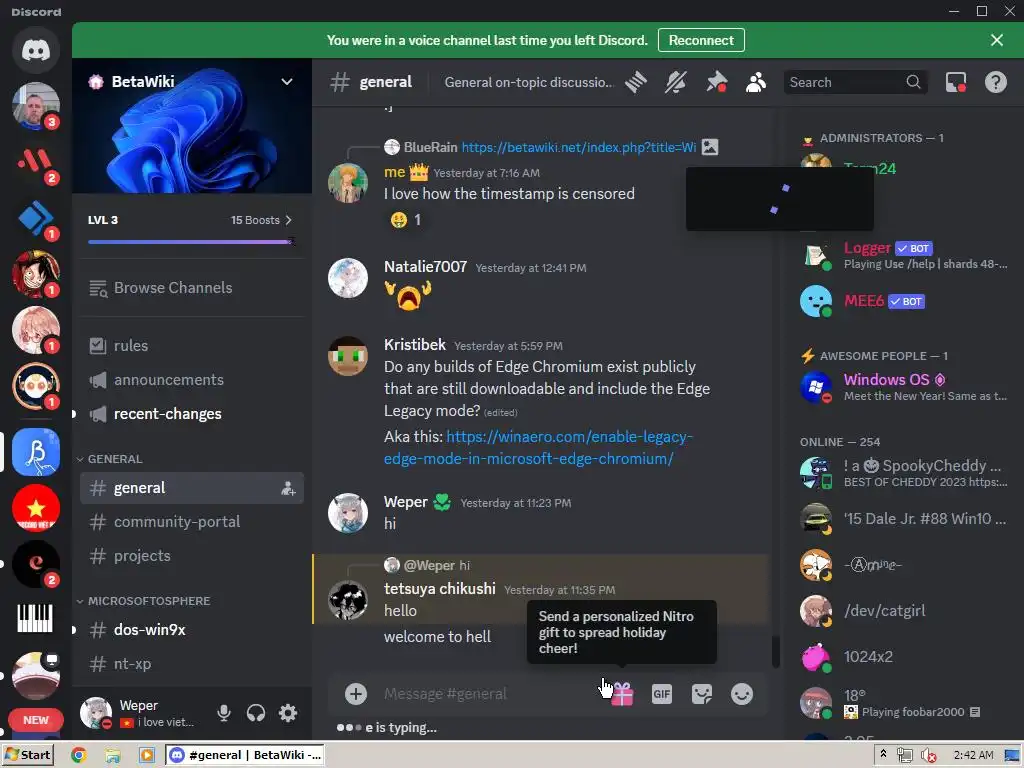1024x768 pixels.
Task: Toggle headphones deafen
Action: [x=256, y=712]
